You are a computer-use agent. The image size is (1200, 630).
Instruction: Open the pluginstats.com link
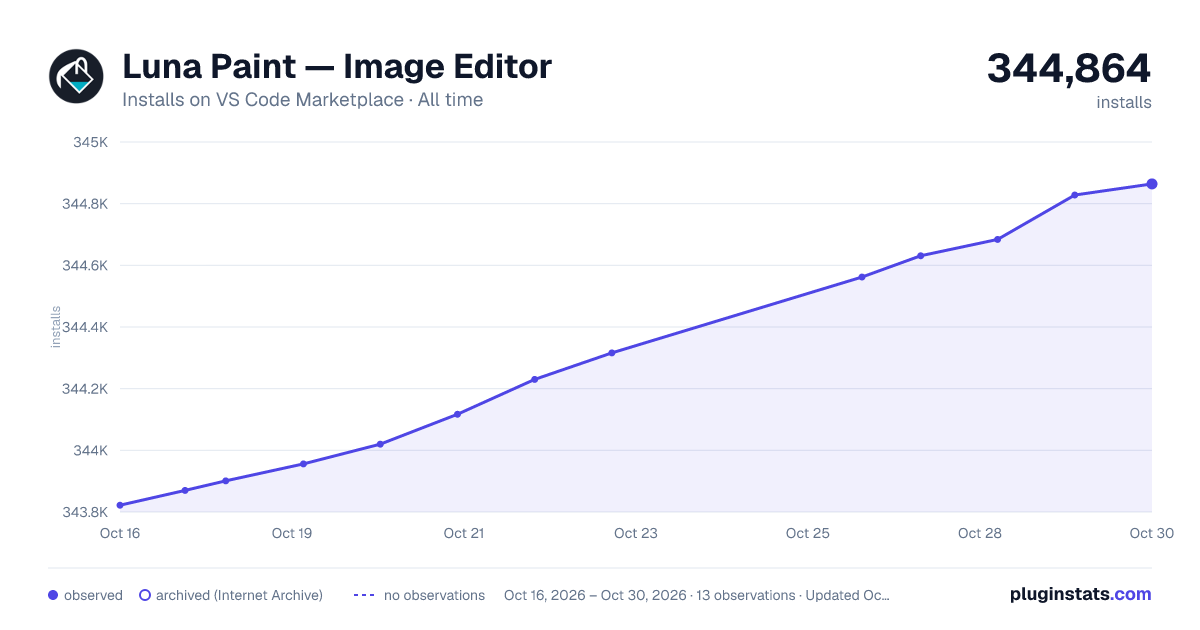[x=1080, y=594]
